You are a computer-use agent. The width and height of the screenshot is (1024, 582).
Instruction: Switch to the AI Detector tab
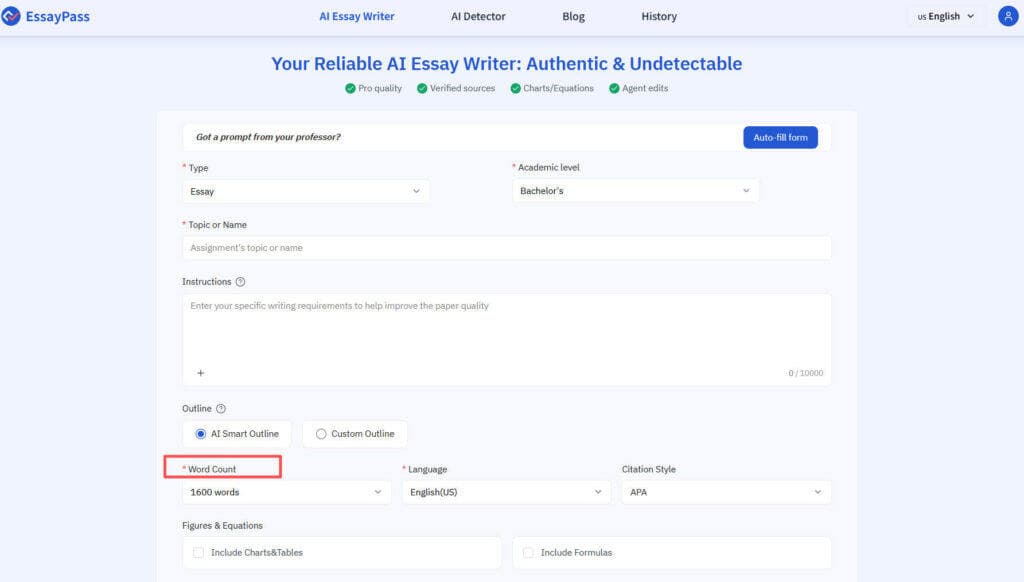[478, 16]
